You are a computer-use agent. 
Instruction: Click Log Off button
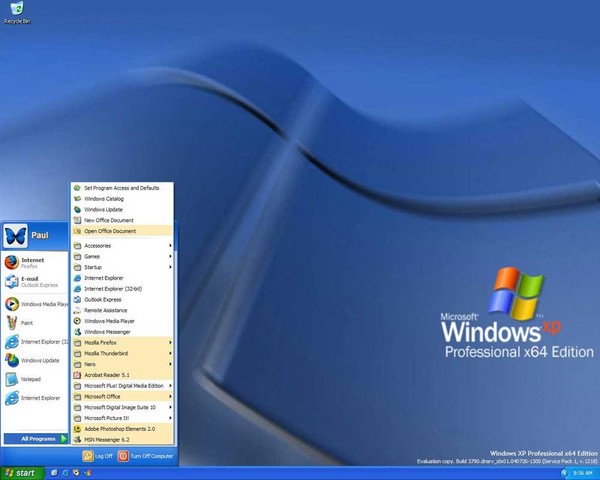coord(98,456)
